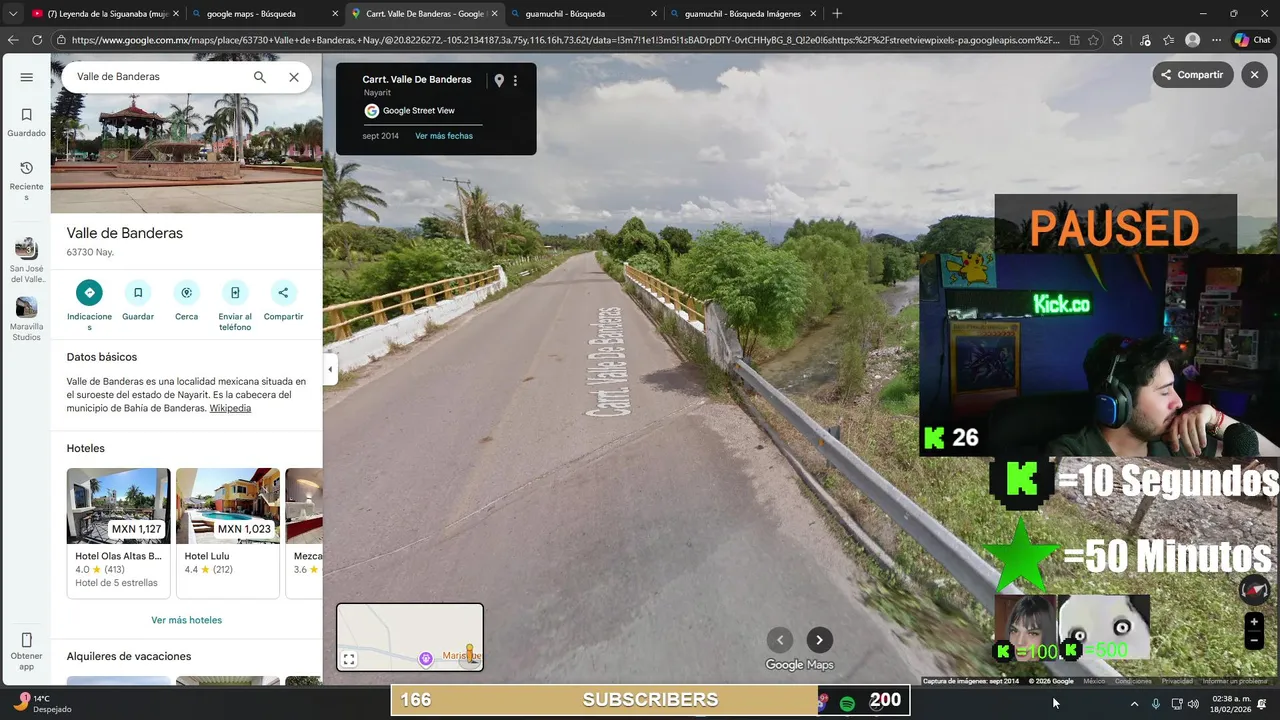Click Compartir button at top right
1280x720 pixels.
[x=1193, y=75]
